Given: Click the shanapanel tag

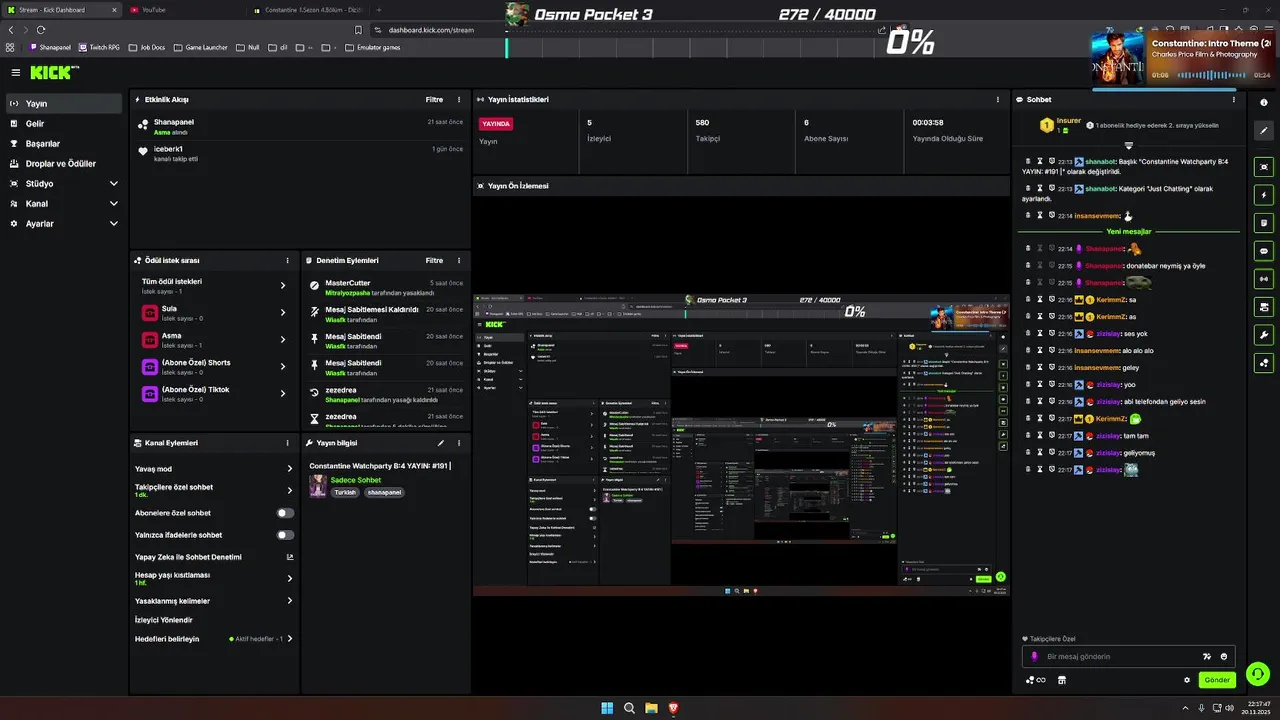Looking at the screenshot, I should (x=384, y=493).
